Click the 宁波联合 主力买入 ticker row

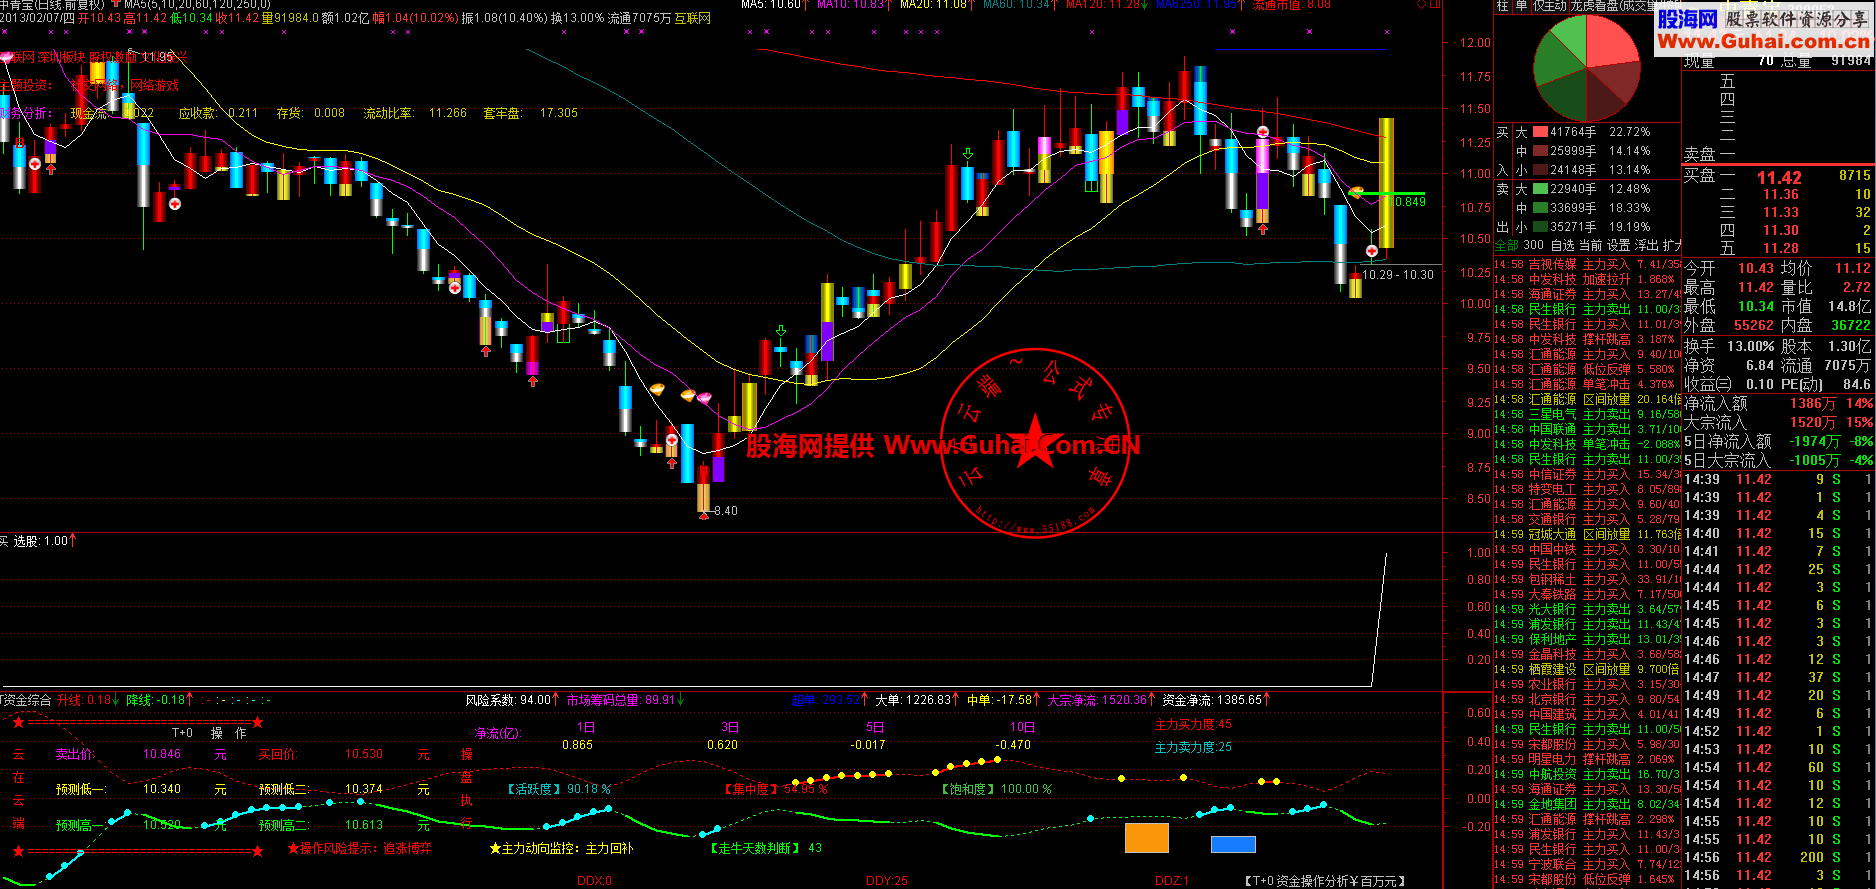(1588, 864)
